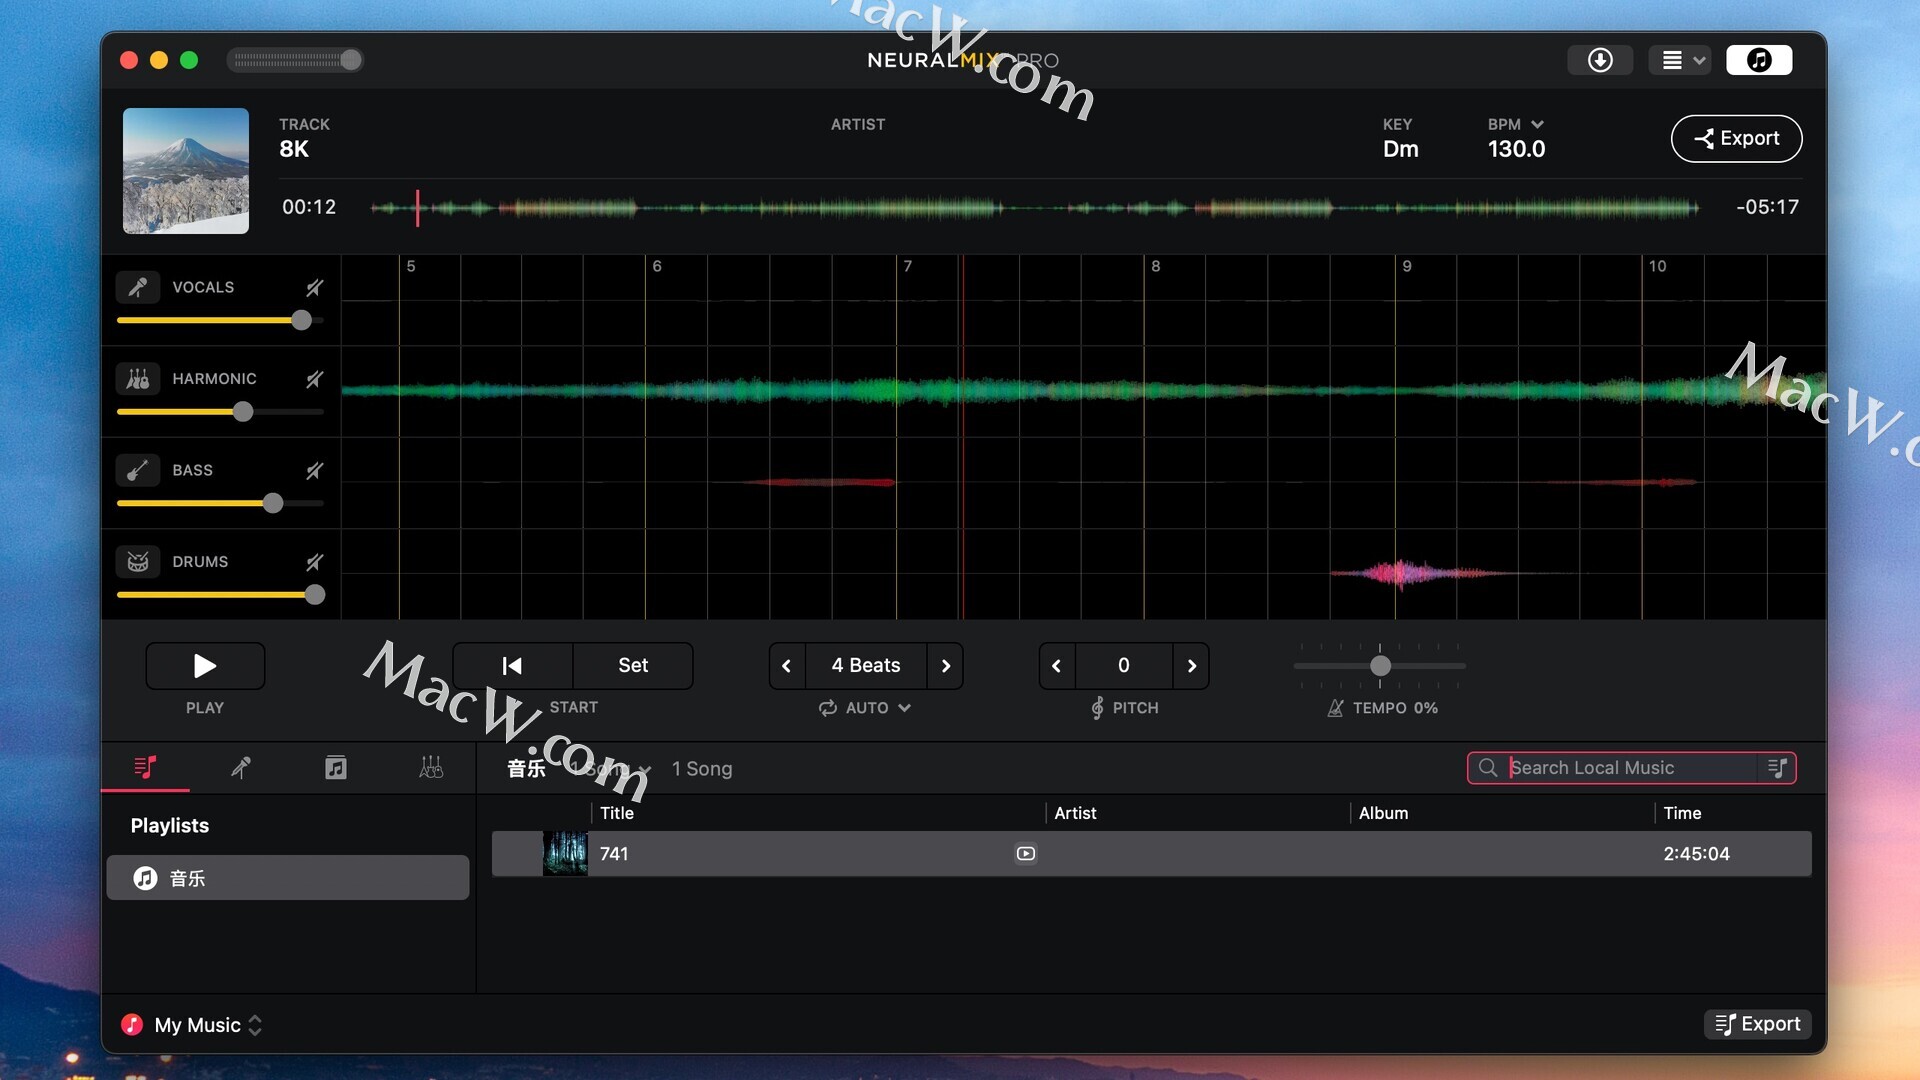1920x1080 pixels.
Task: Select the Playlists library tab
Action: (145, 768)
